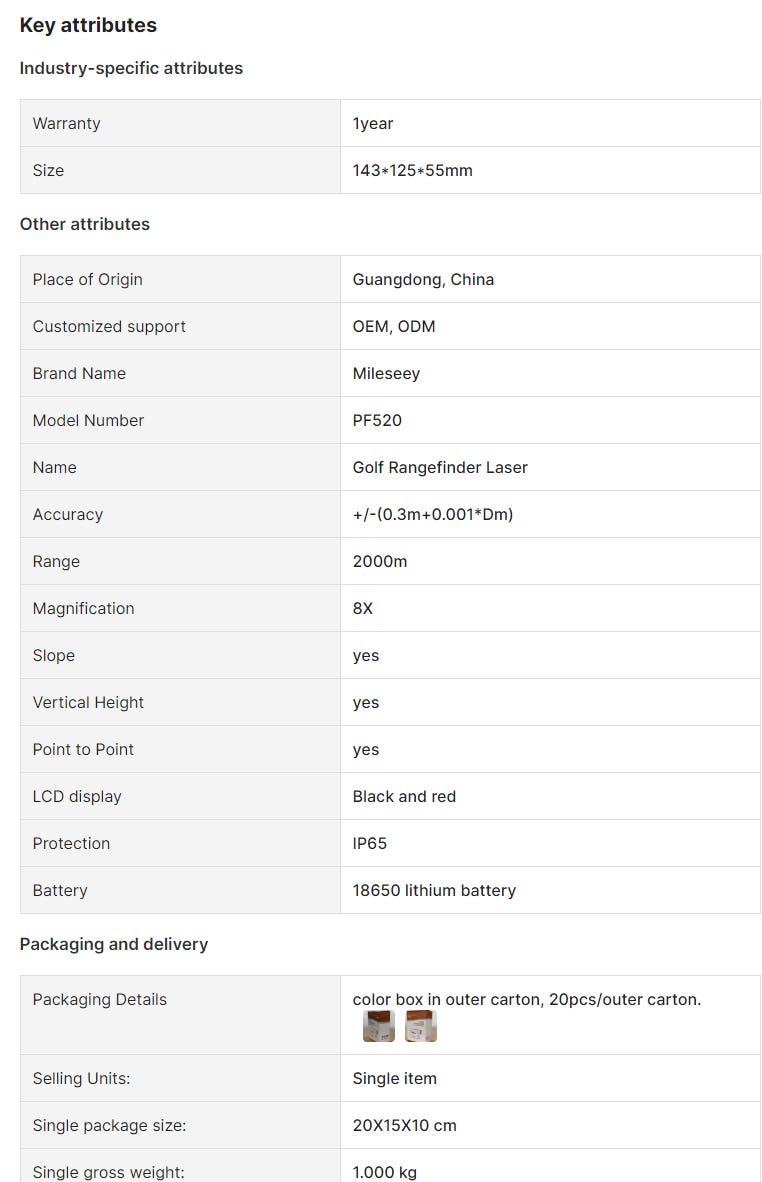
Task: Click the Size value 143*125*55mm
Action: [x=412, y=170]
